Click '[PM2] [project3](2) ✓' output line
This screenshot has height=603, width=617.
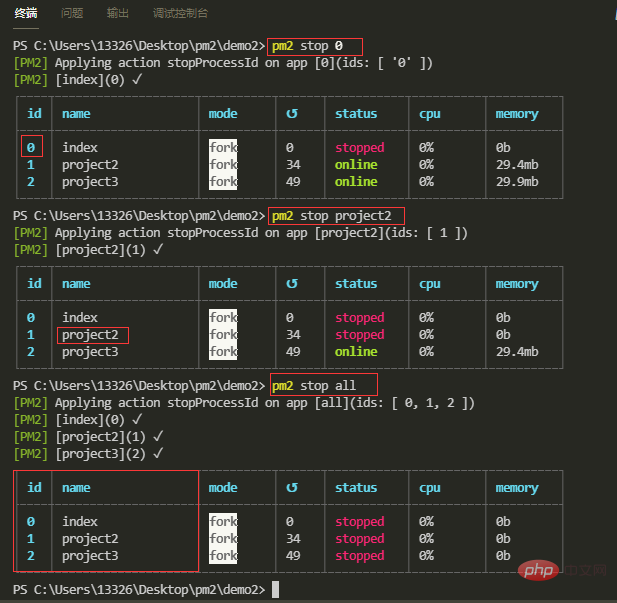click(x=89, y=454)
